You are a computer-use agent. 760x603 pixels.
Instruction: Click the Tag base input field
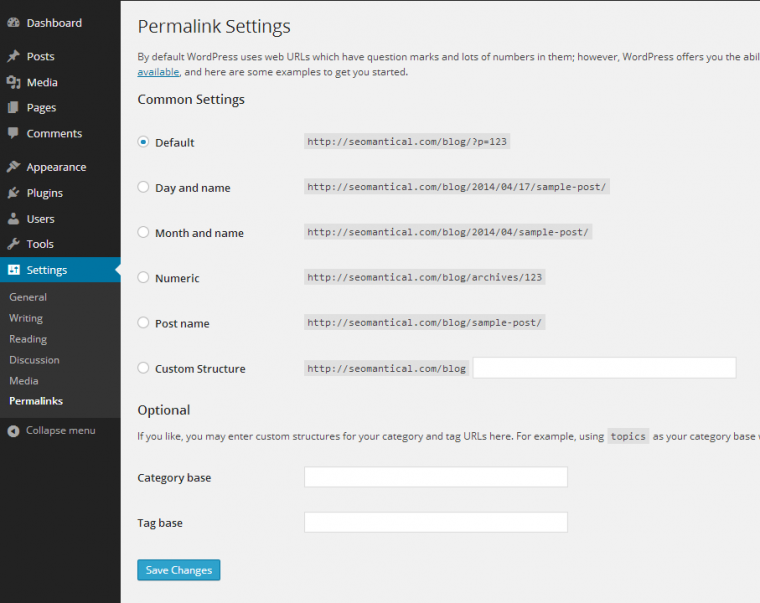tap(436, 522)
